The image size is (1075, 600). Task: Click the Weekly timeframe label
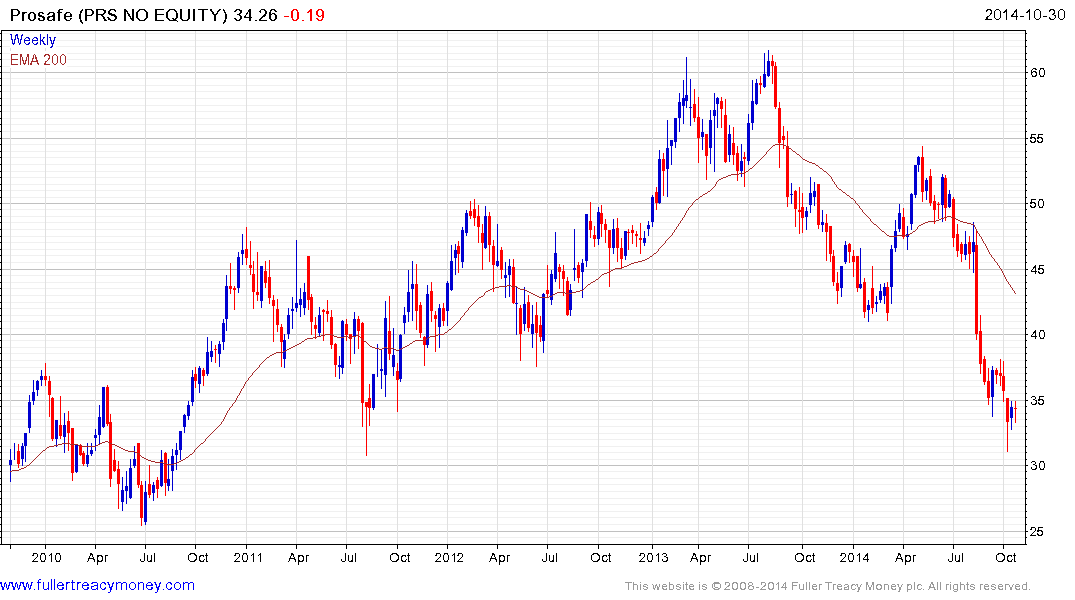click(x=33, y=40)
